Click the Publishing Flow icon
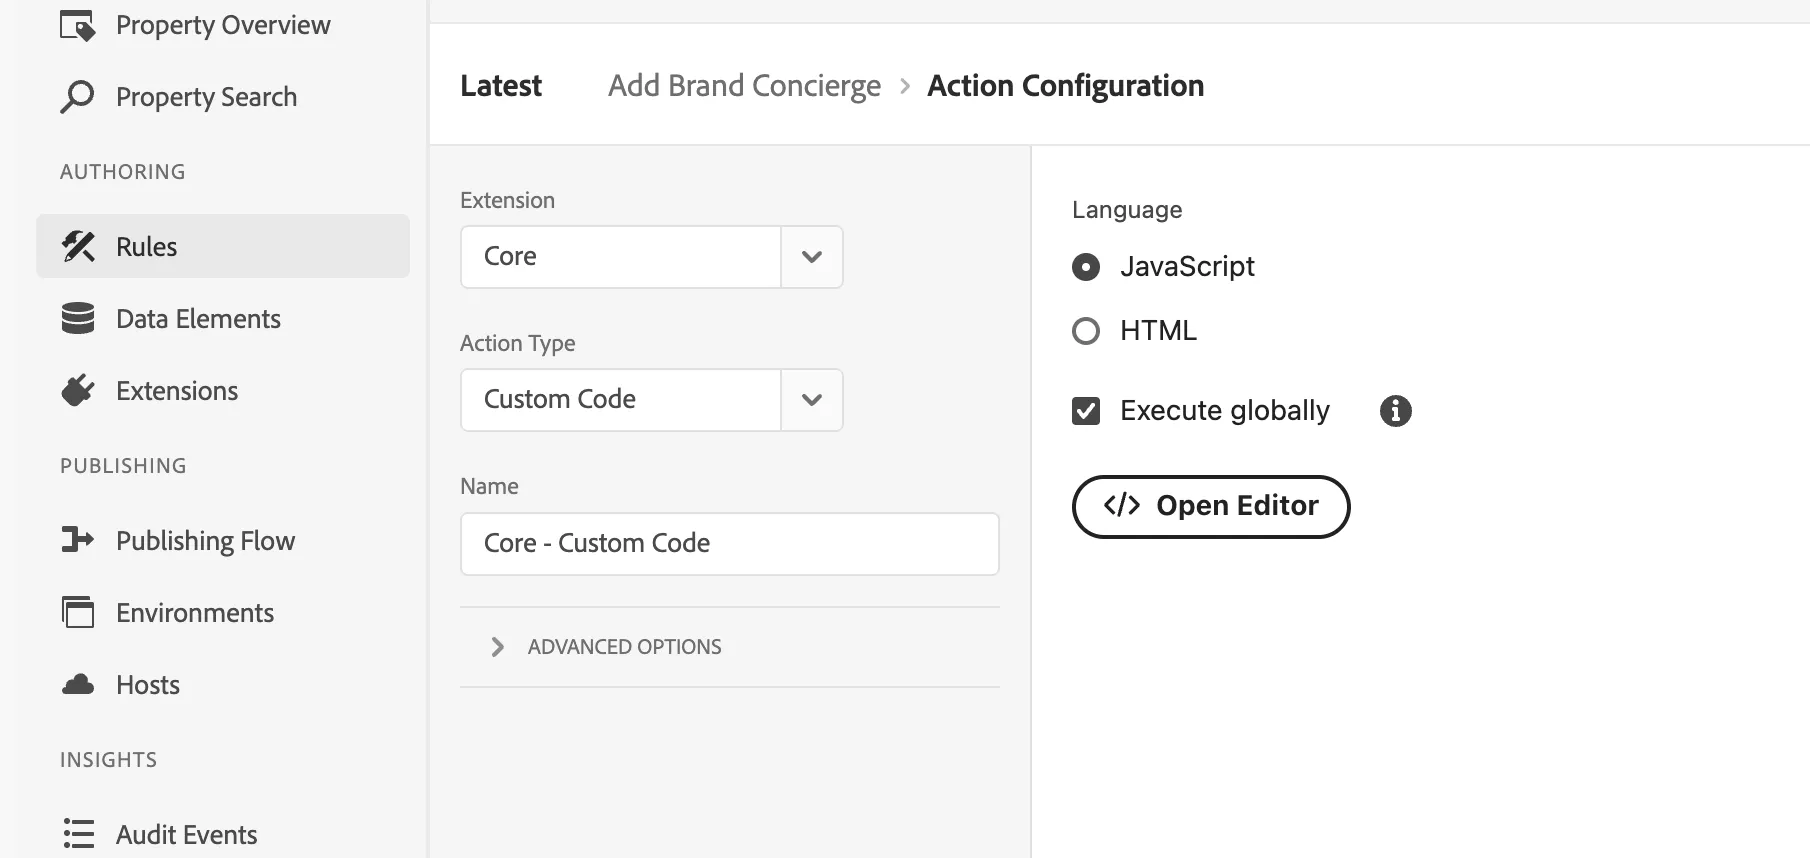 [78, 540]
